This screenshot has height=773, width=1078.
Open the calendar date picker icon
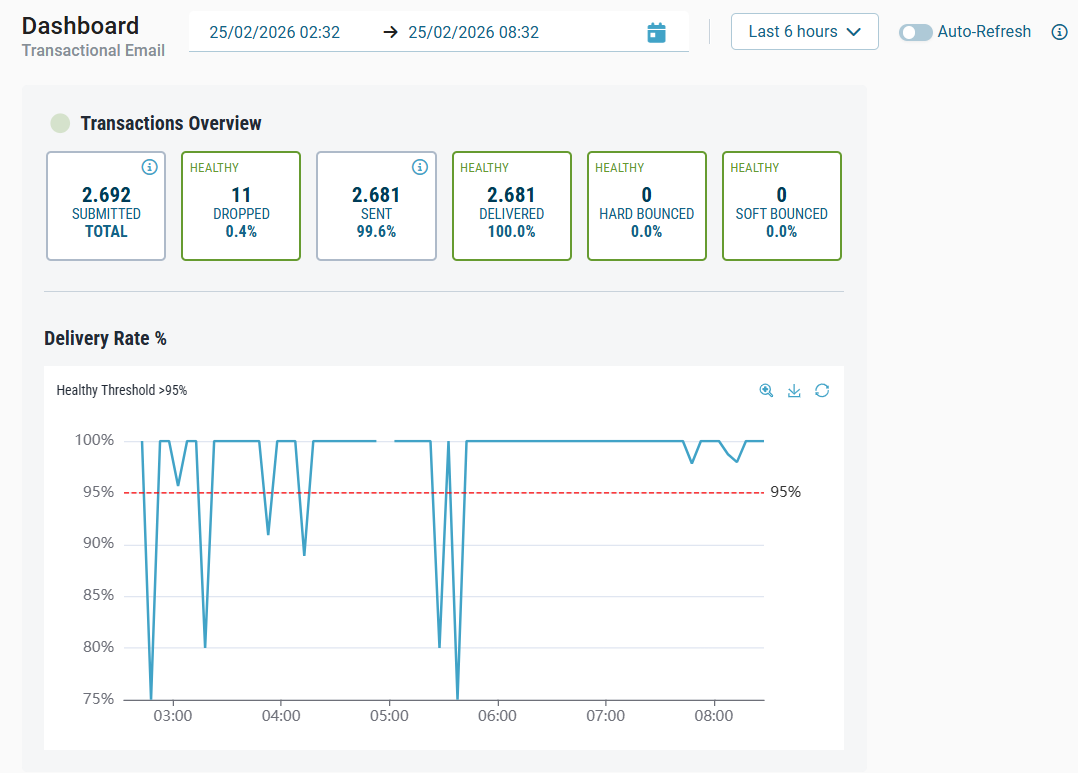[x=656, y=33]
